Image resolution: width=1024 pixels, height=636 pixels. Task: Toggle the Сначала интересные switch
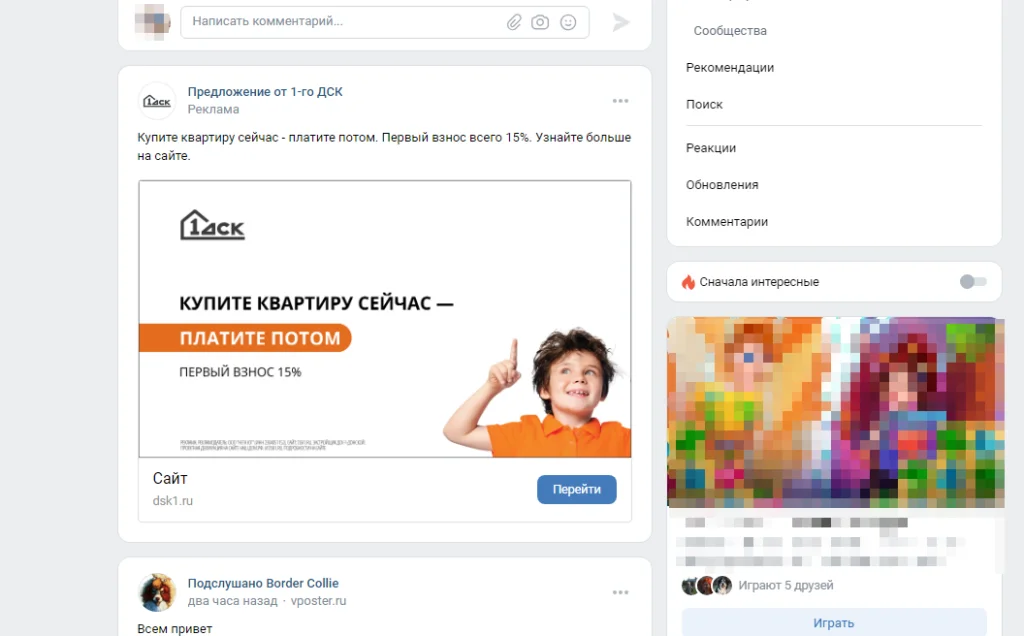973,281
